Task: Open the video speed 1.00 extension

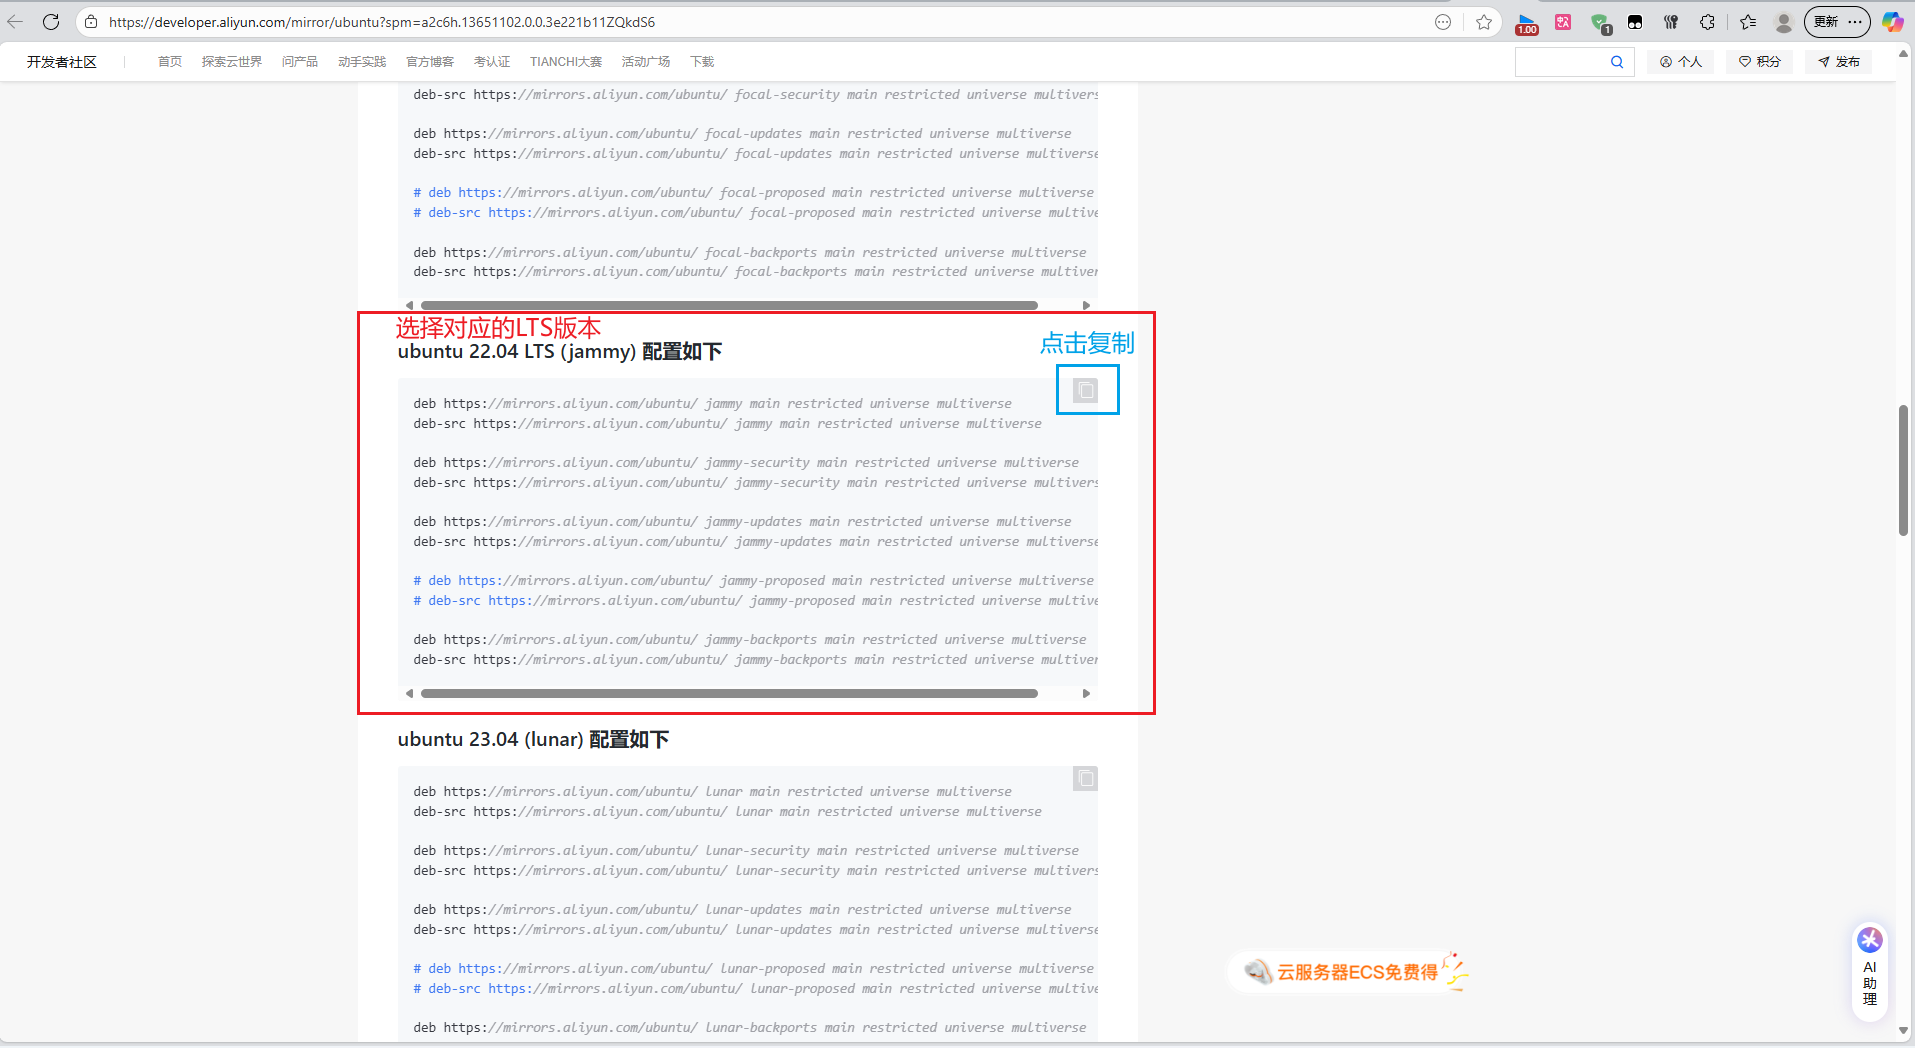Action: [x=1527, y=23]
